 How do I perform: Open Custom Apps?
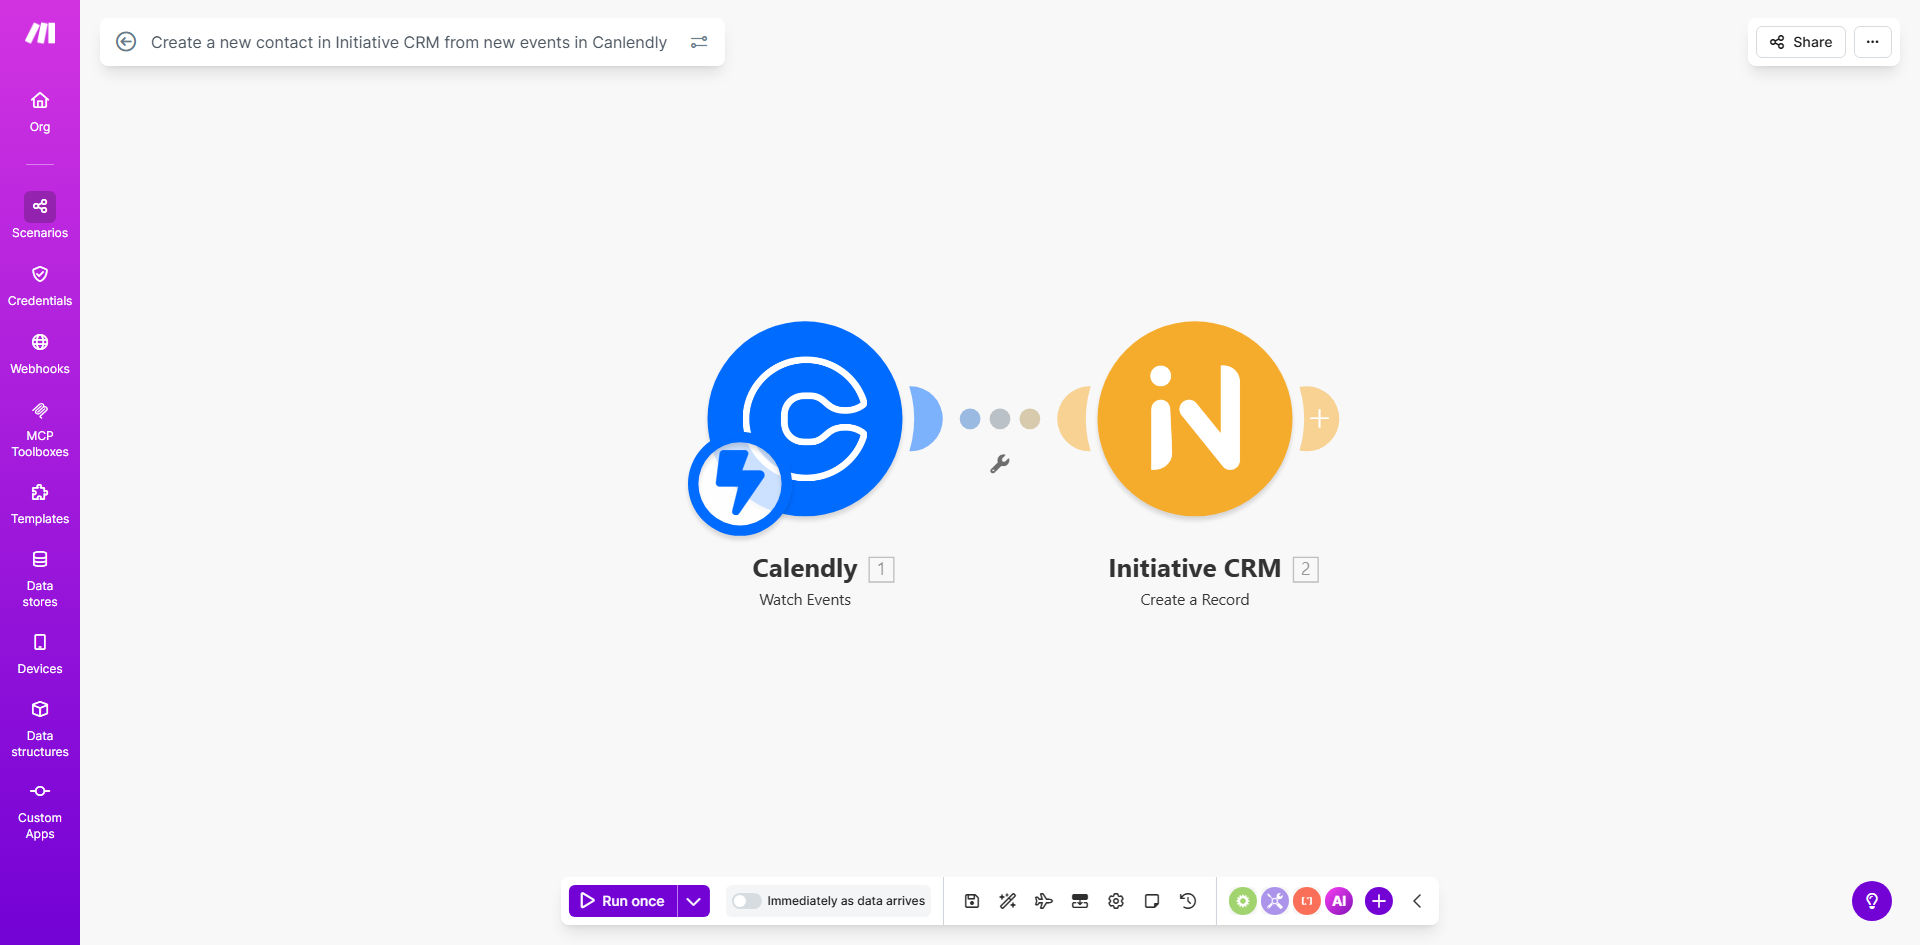(40, 811)
